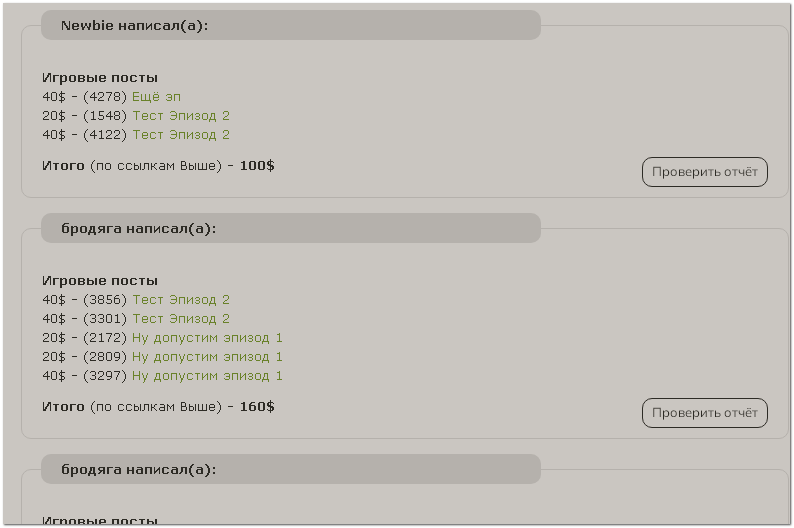Open "Тест Эпизод 2" link for post 1548
The height and width of the screenshot is (528, 794).
click(x=181, y=116)
